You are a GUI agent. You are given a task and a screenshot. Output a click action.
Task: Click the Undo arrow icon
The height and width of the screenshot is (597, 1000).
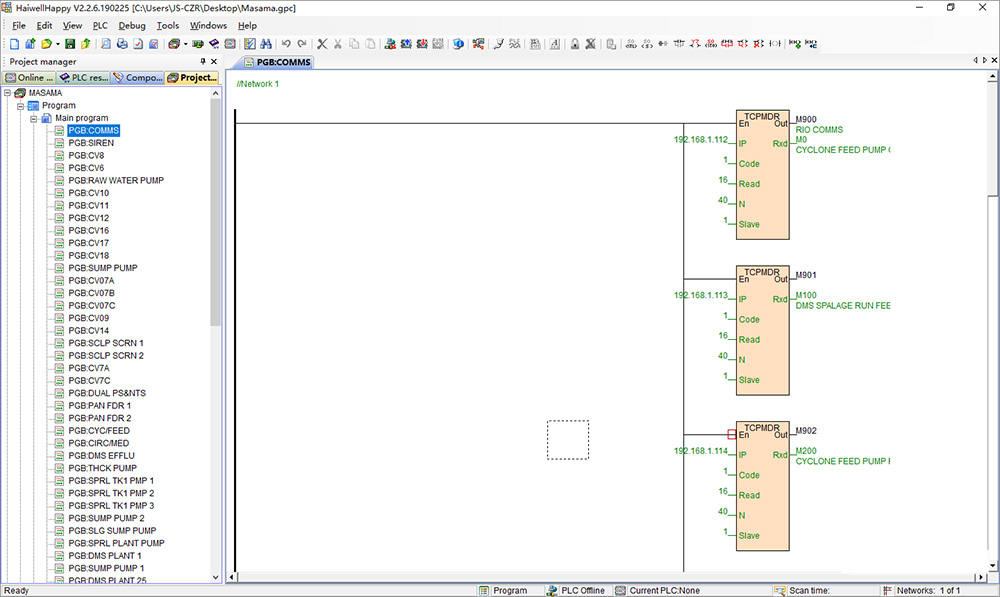pyautogui.click(x=286, y=43)
